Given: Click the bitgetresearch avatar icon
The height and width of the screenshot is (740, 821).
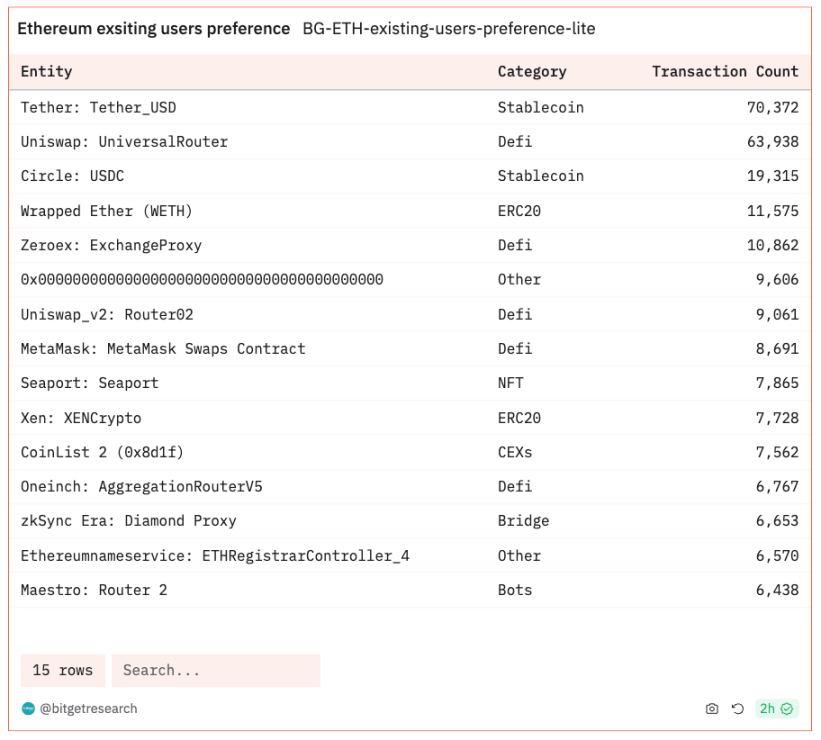Looking at the screenshot, I should (28, 709).
